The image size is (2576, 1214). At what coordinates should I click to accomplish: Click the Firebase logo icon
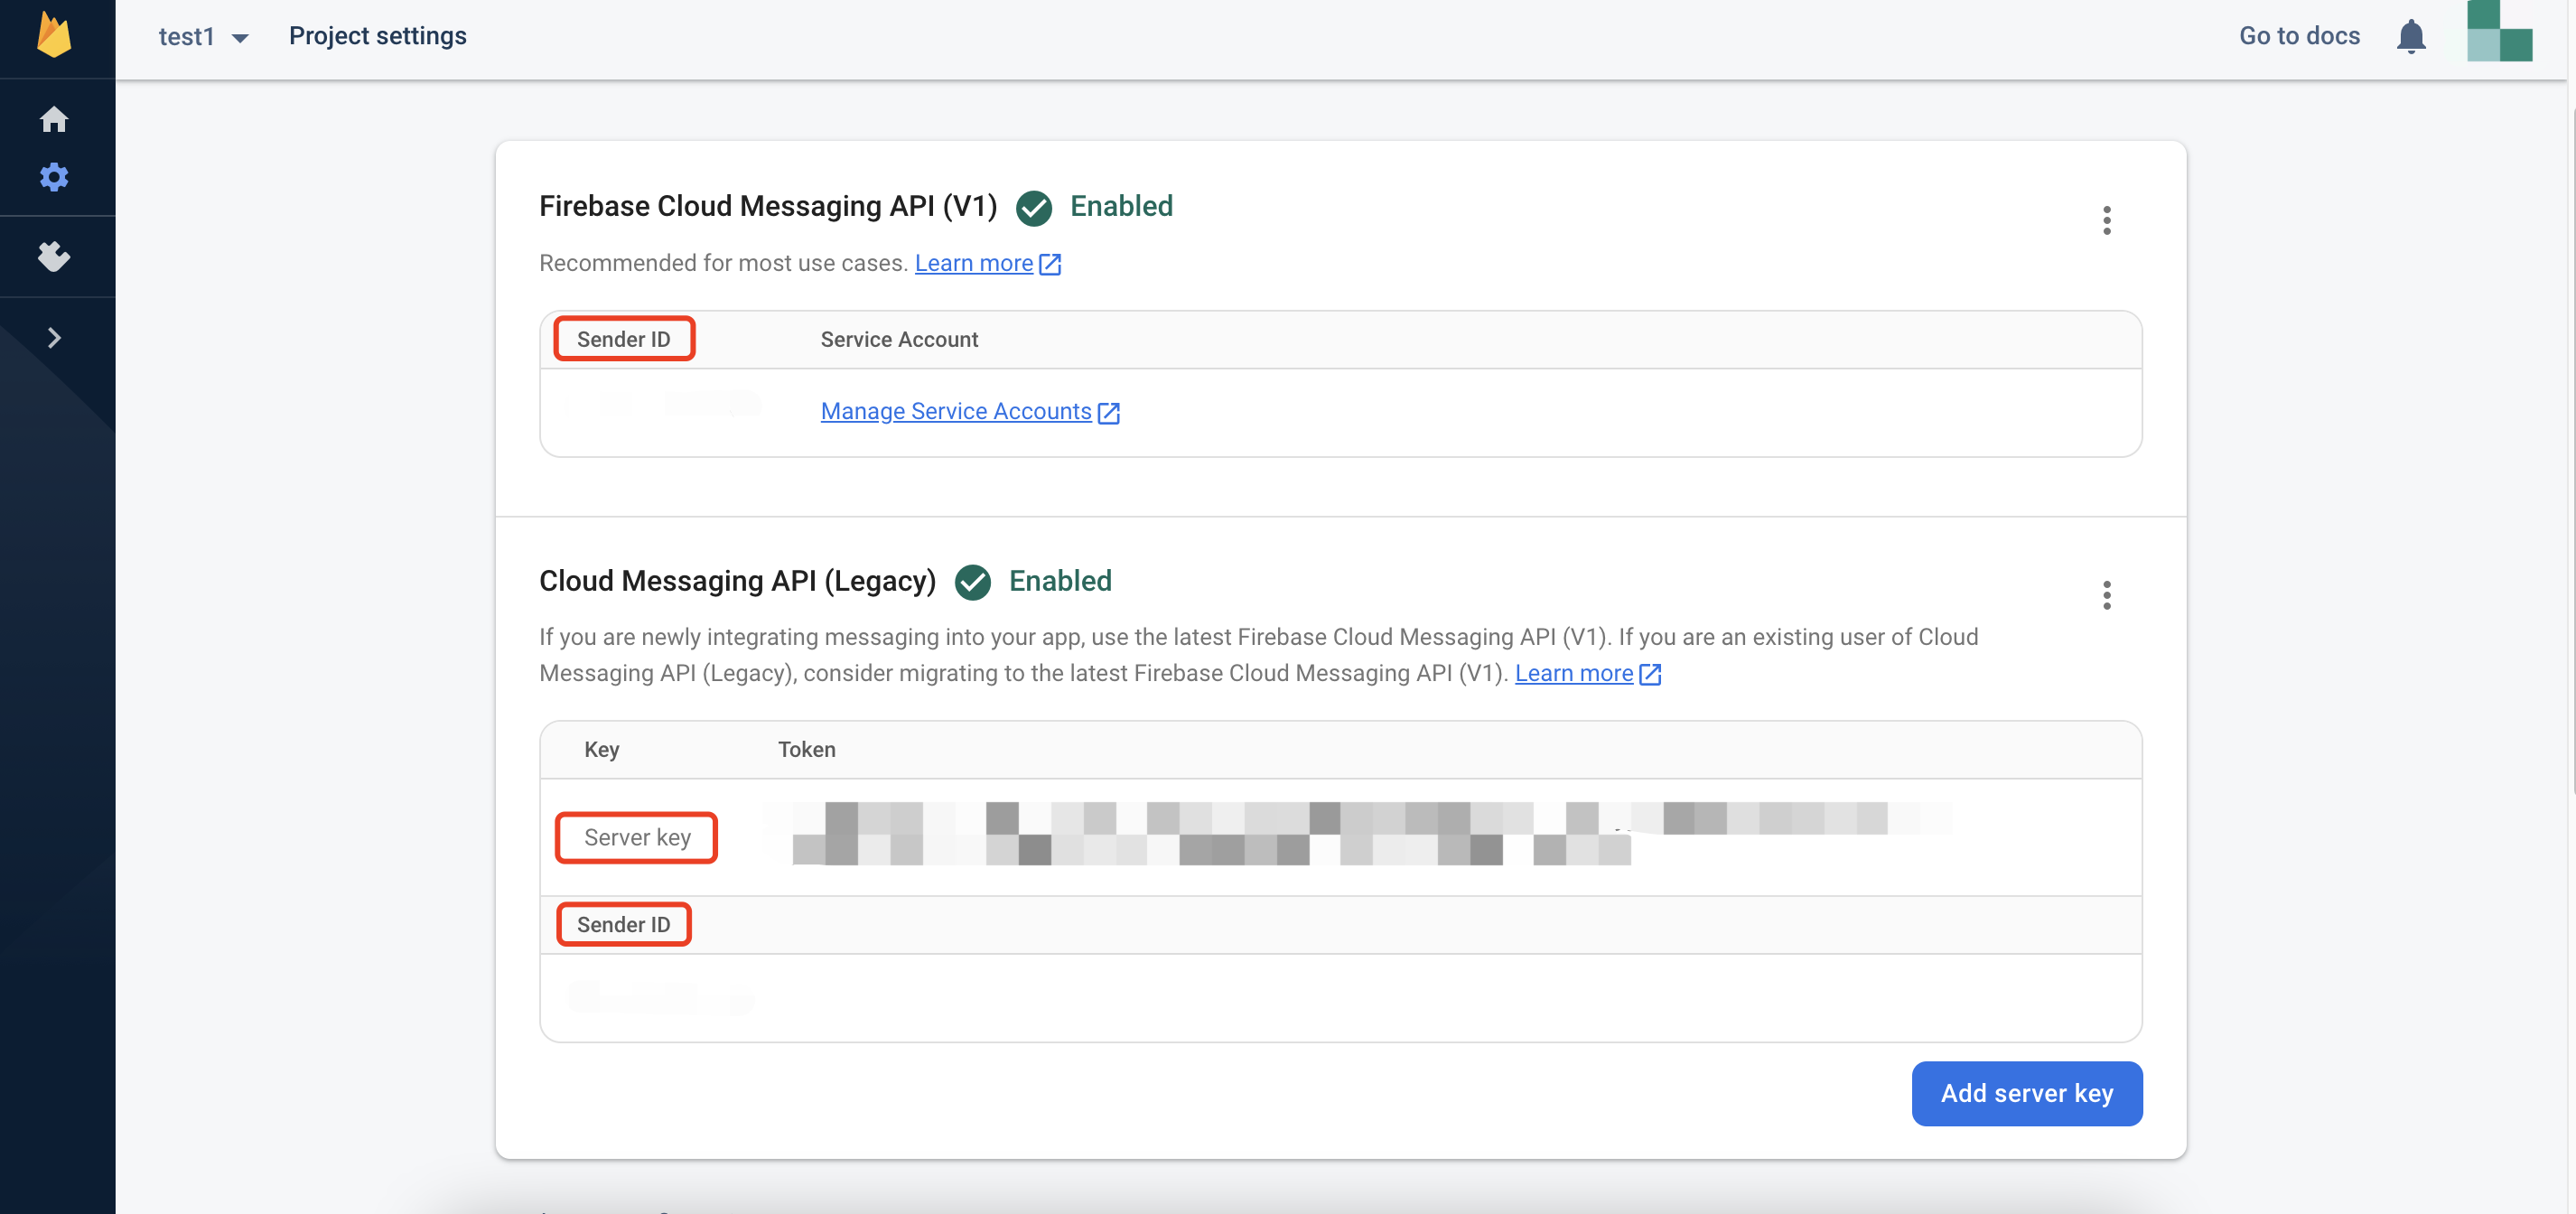click(x=54, y=35)
